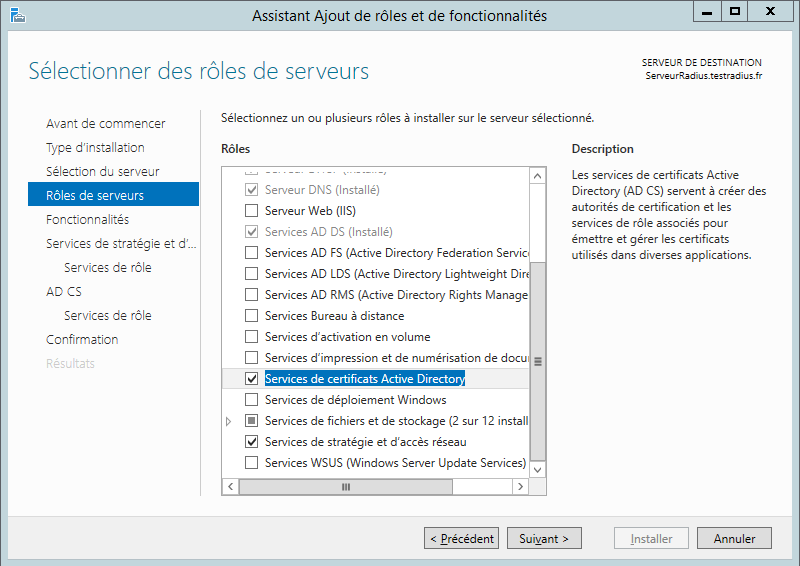Expand Services de fichiers et de stockage
The height and width of the screenshot is (566, 800).
pyautogui.click(x=229, y=421)
